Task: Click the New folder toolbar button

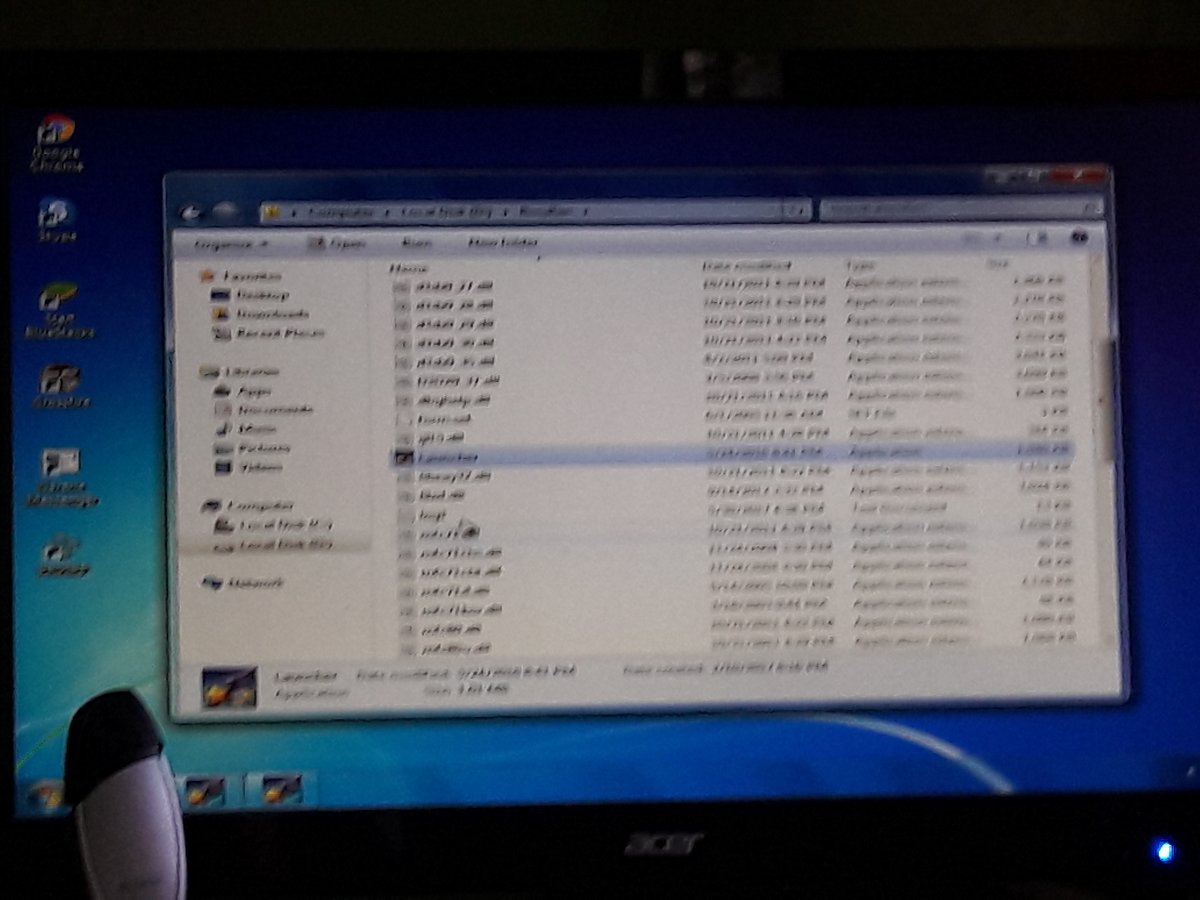Action: [503, 242]
